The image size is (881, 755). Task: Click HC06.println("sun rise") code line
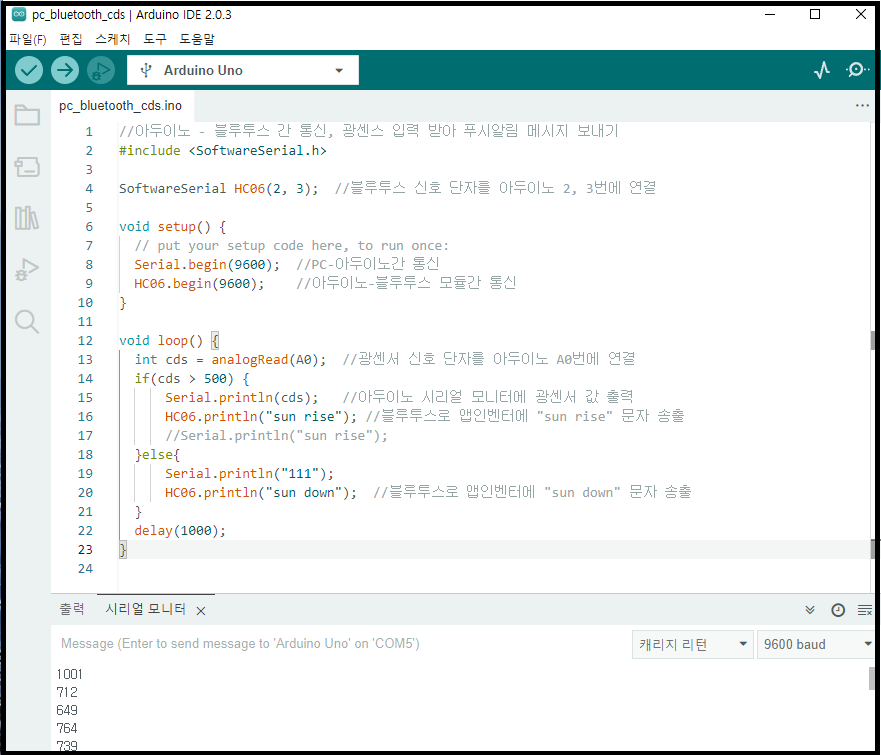point(261,417)
